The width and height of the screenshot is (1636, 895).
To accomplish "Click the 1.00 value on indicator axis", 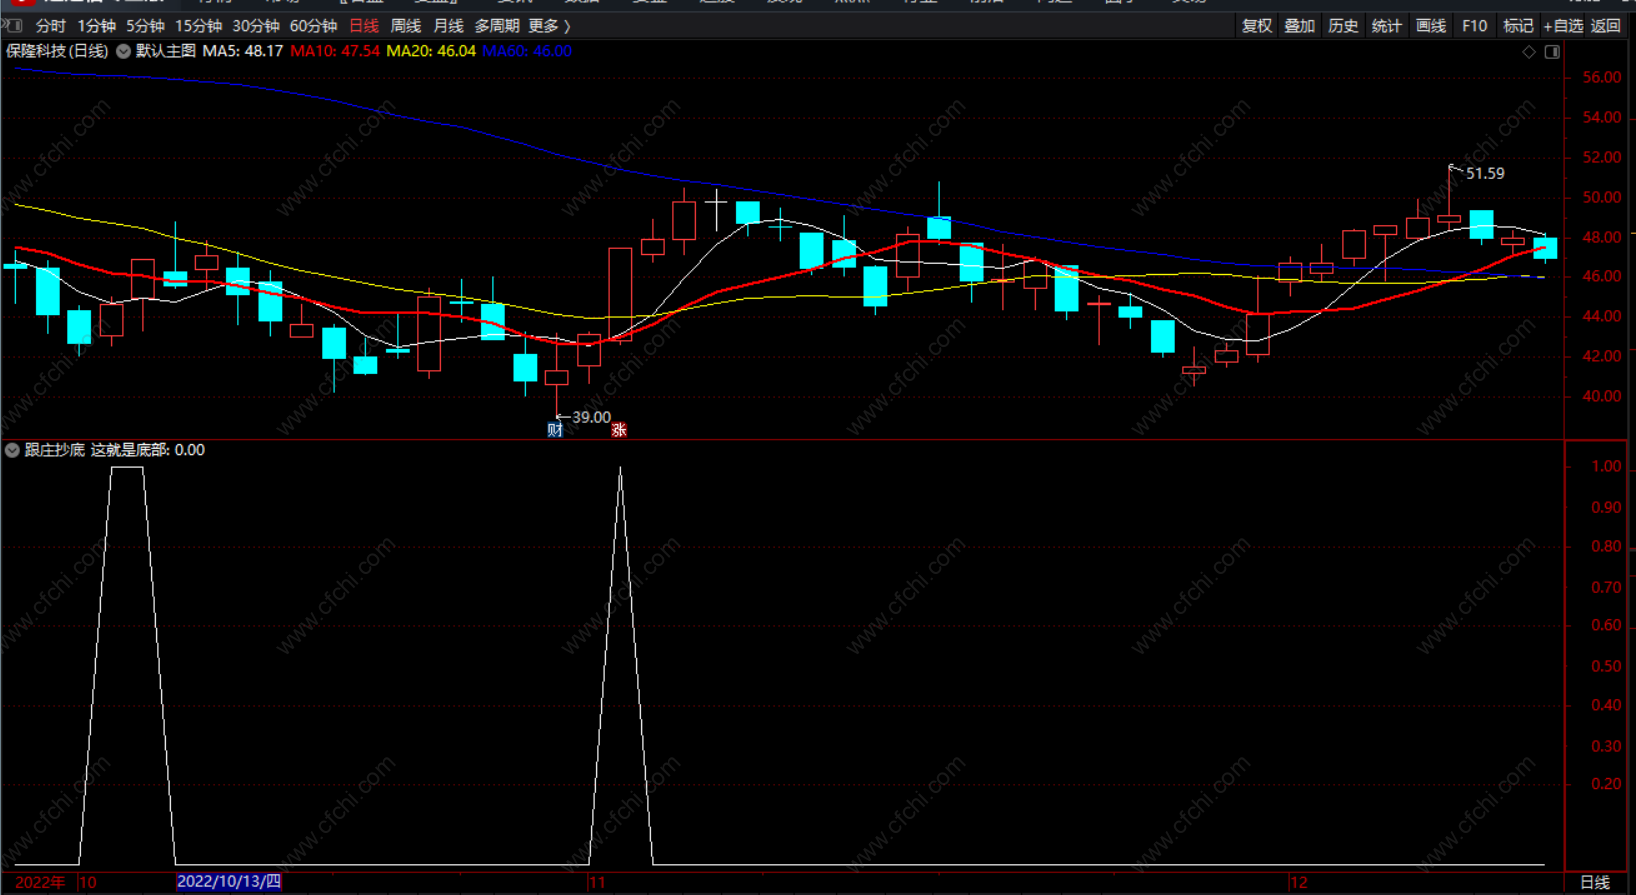I will coord(1606,467).
